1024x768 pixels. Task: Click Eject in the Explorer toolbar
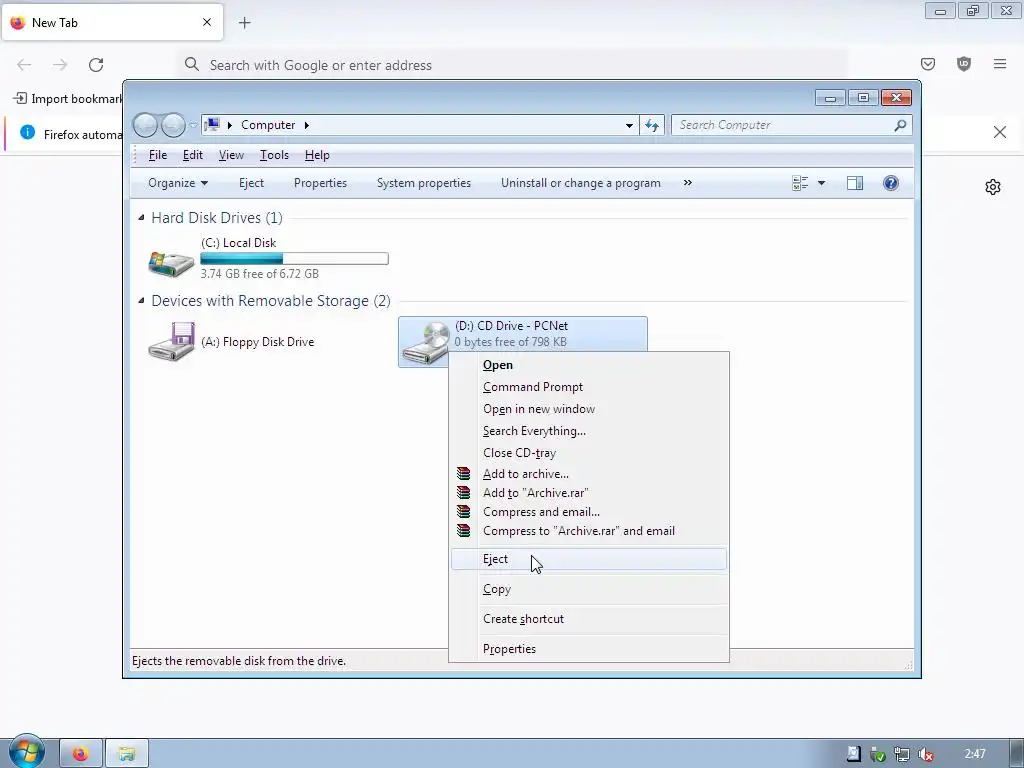tap(251, 183)
